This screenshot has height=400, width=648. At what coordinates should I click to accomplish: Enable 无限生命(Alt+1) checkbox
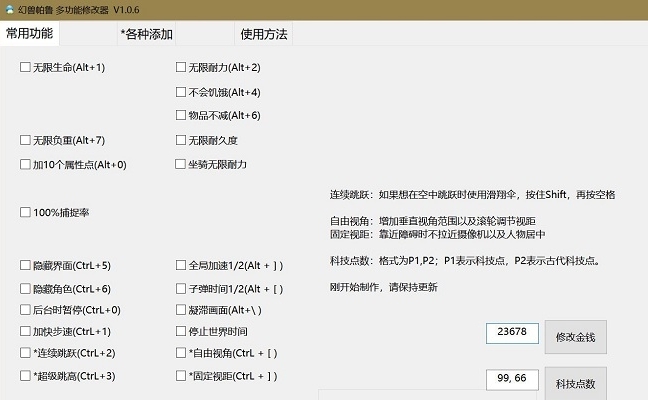pyautogui.click(x=25, y=67)
